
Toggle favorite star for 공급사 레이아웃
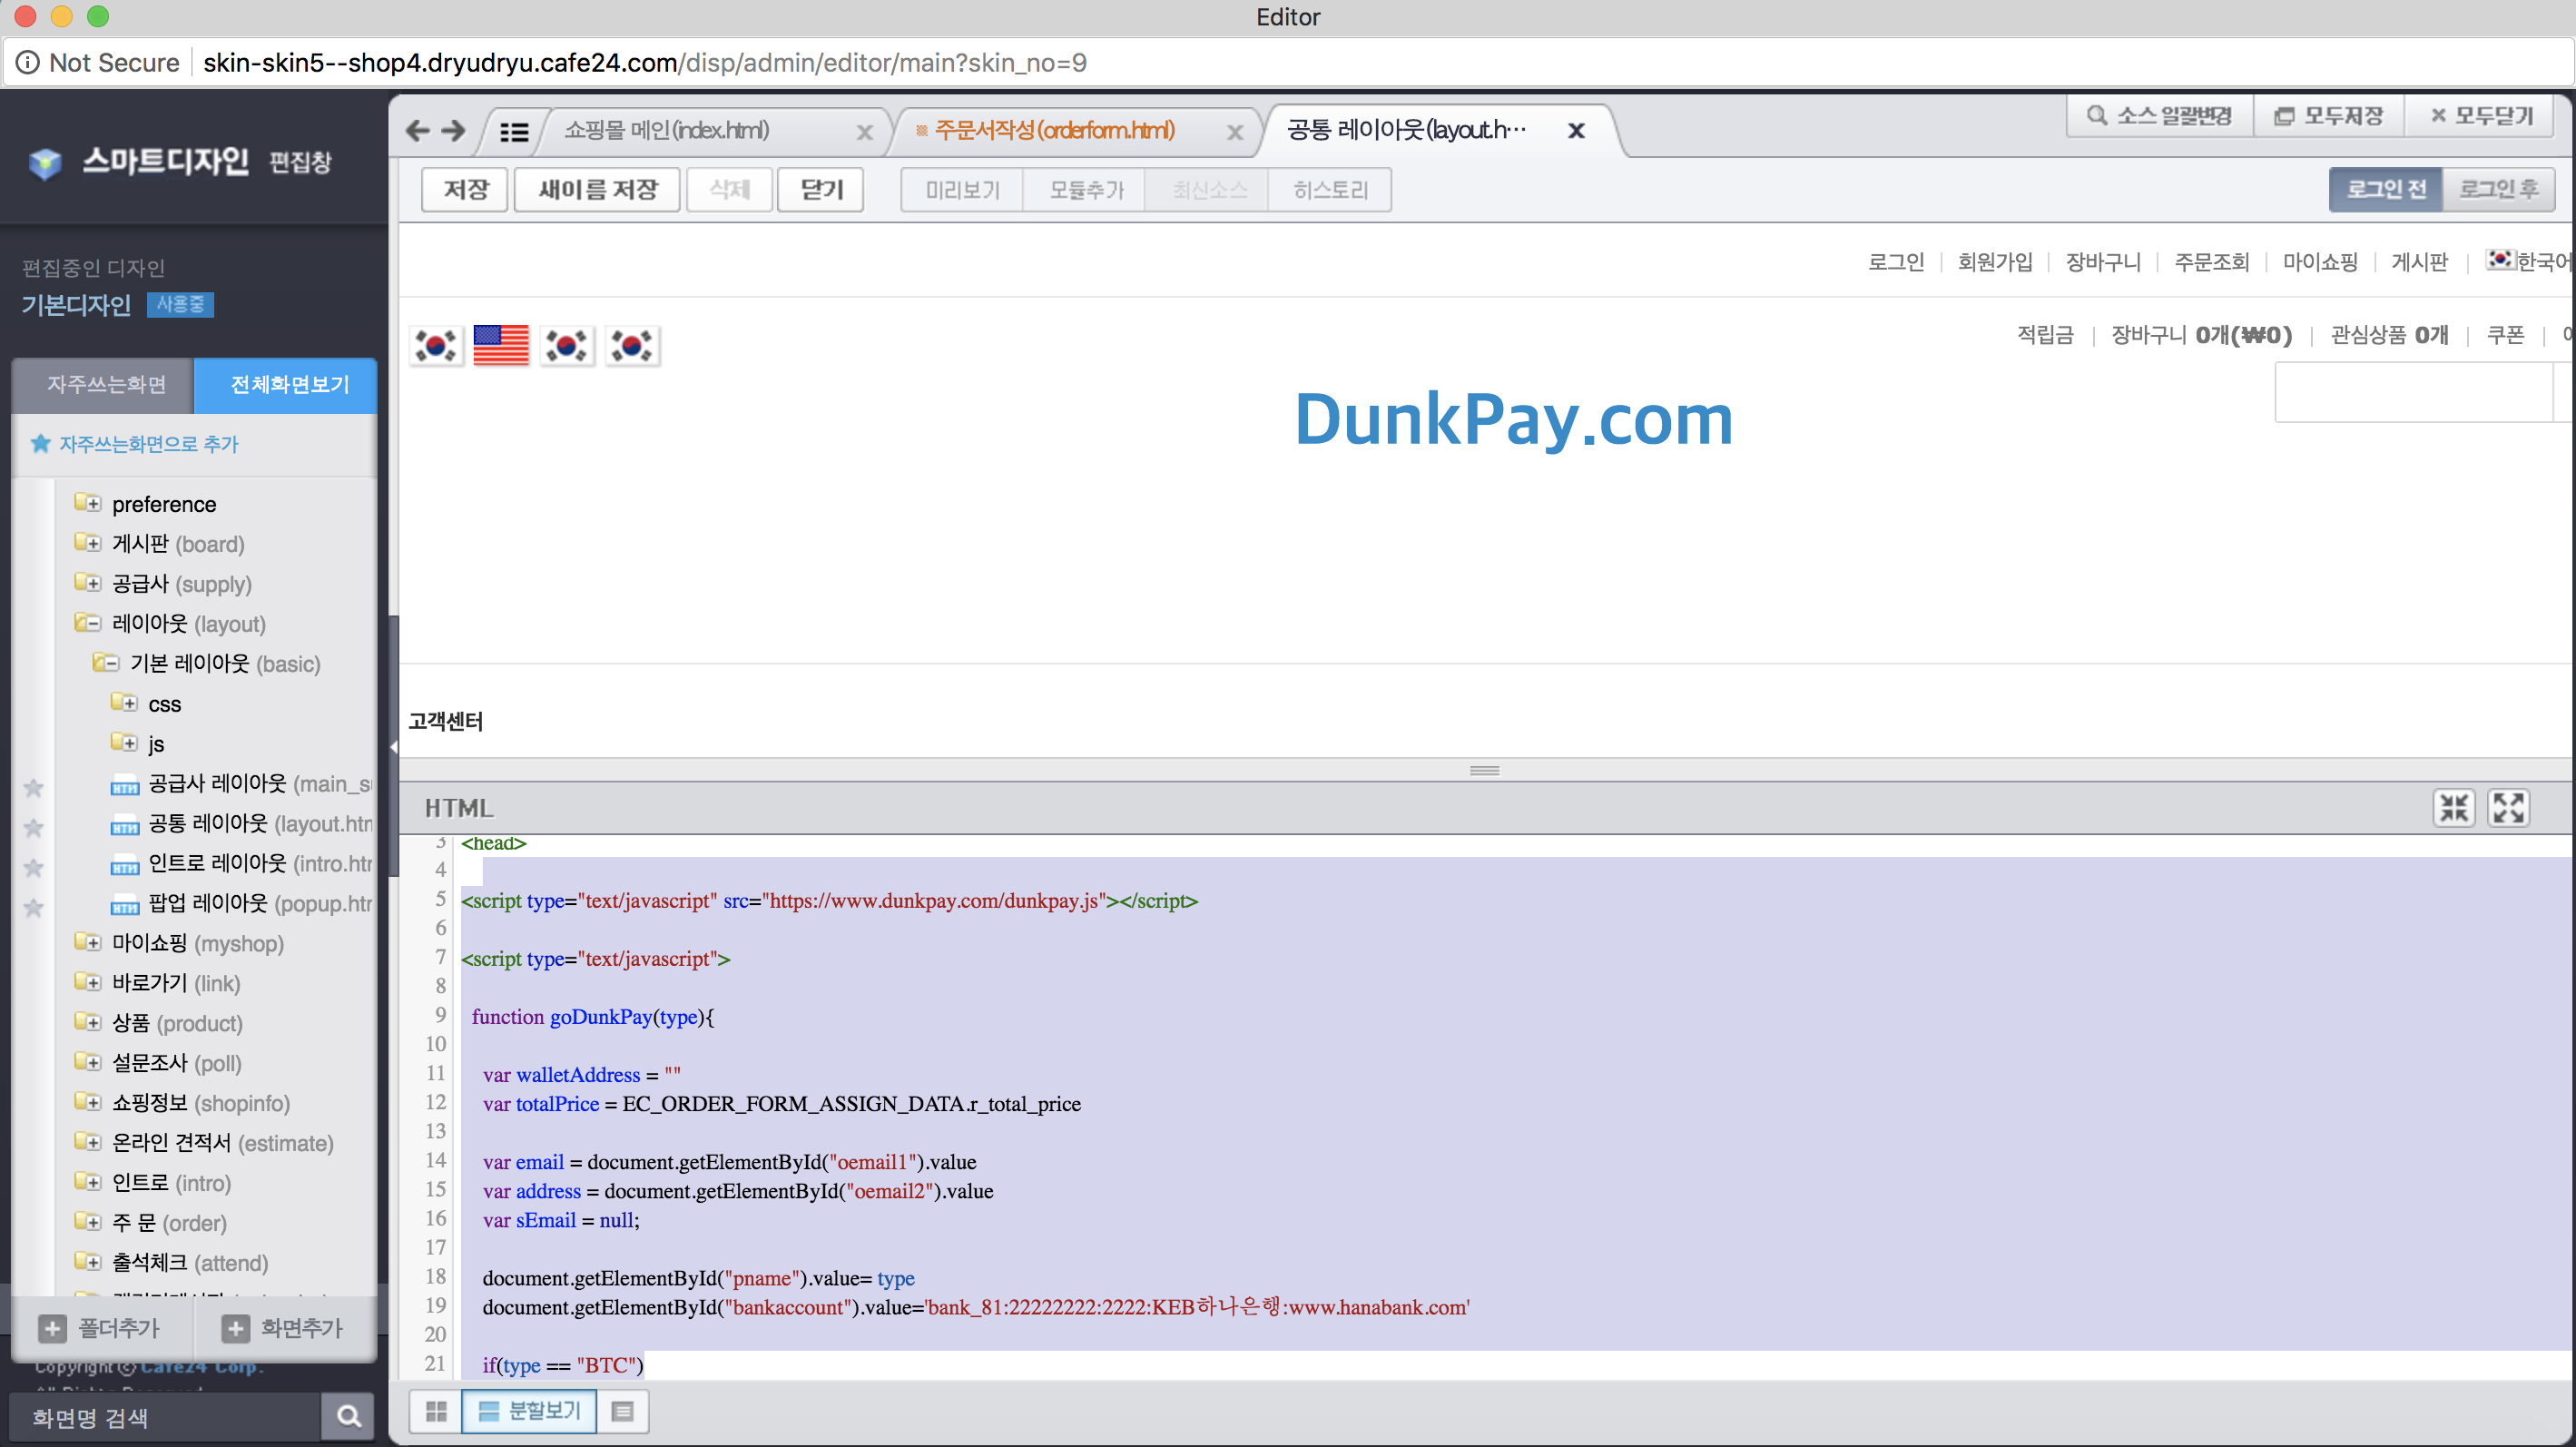coord(33,788)
